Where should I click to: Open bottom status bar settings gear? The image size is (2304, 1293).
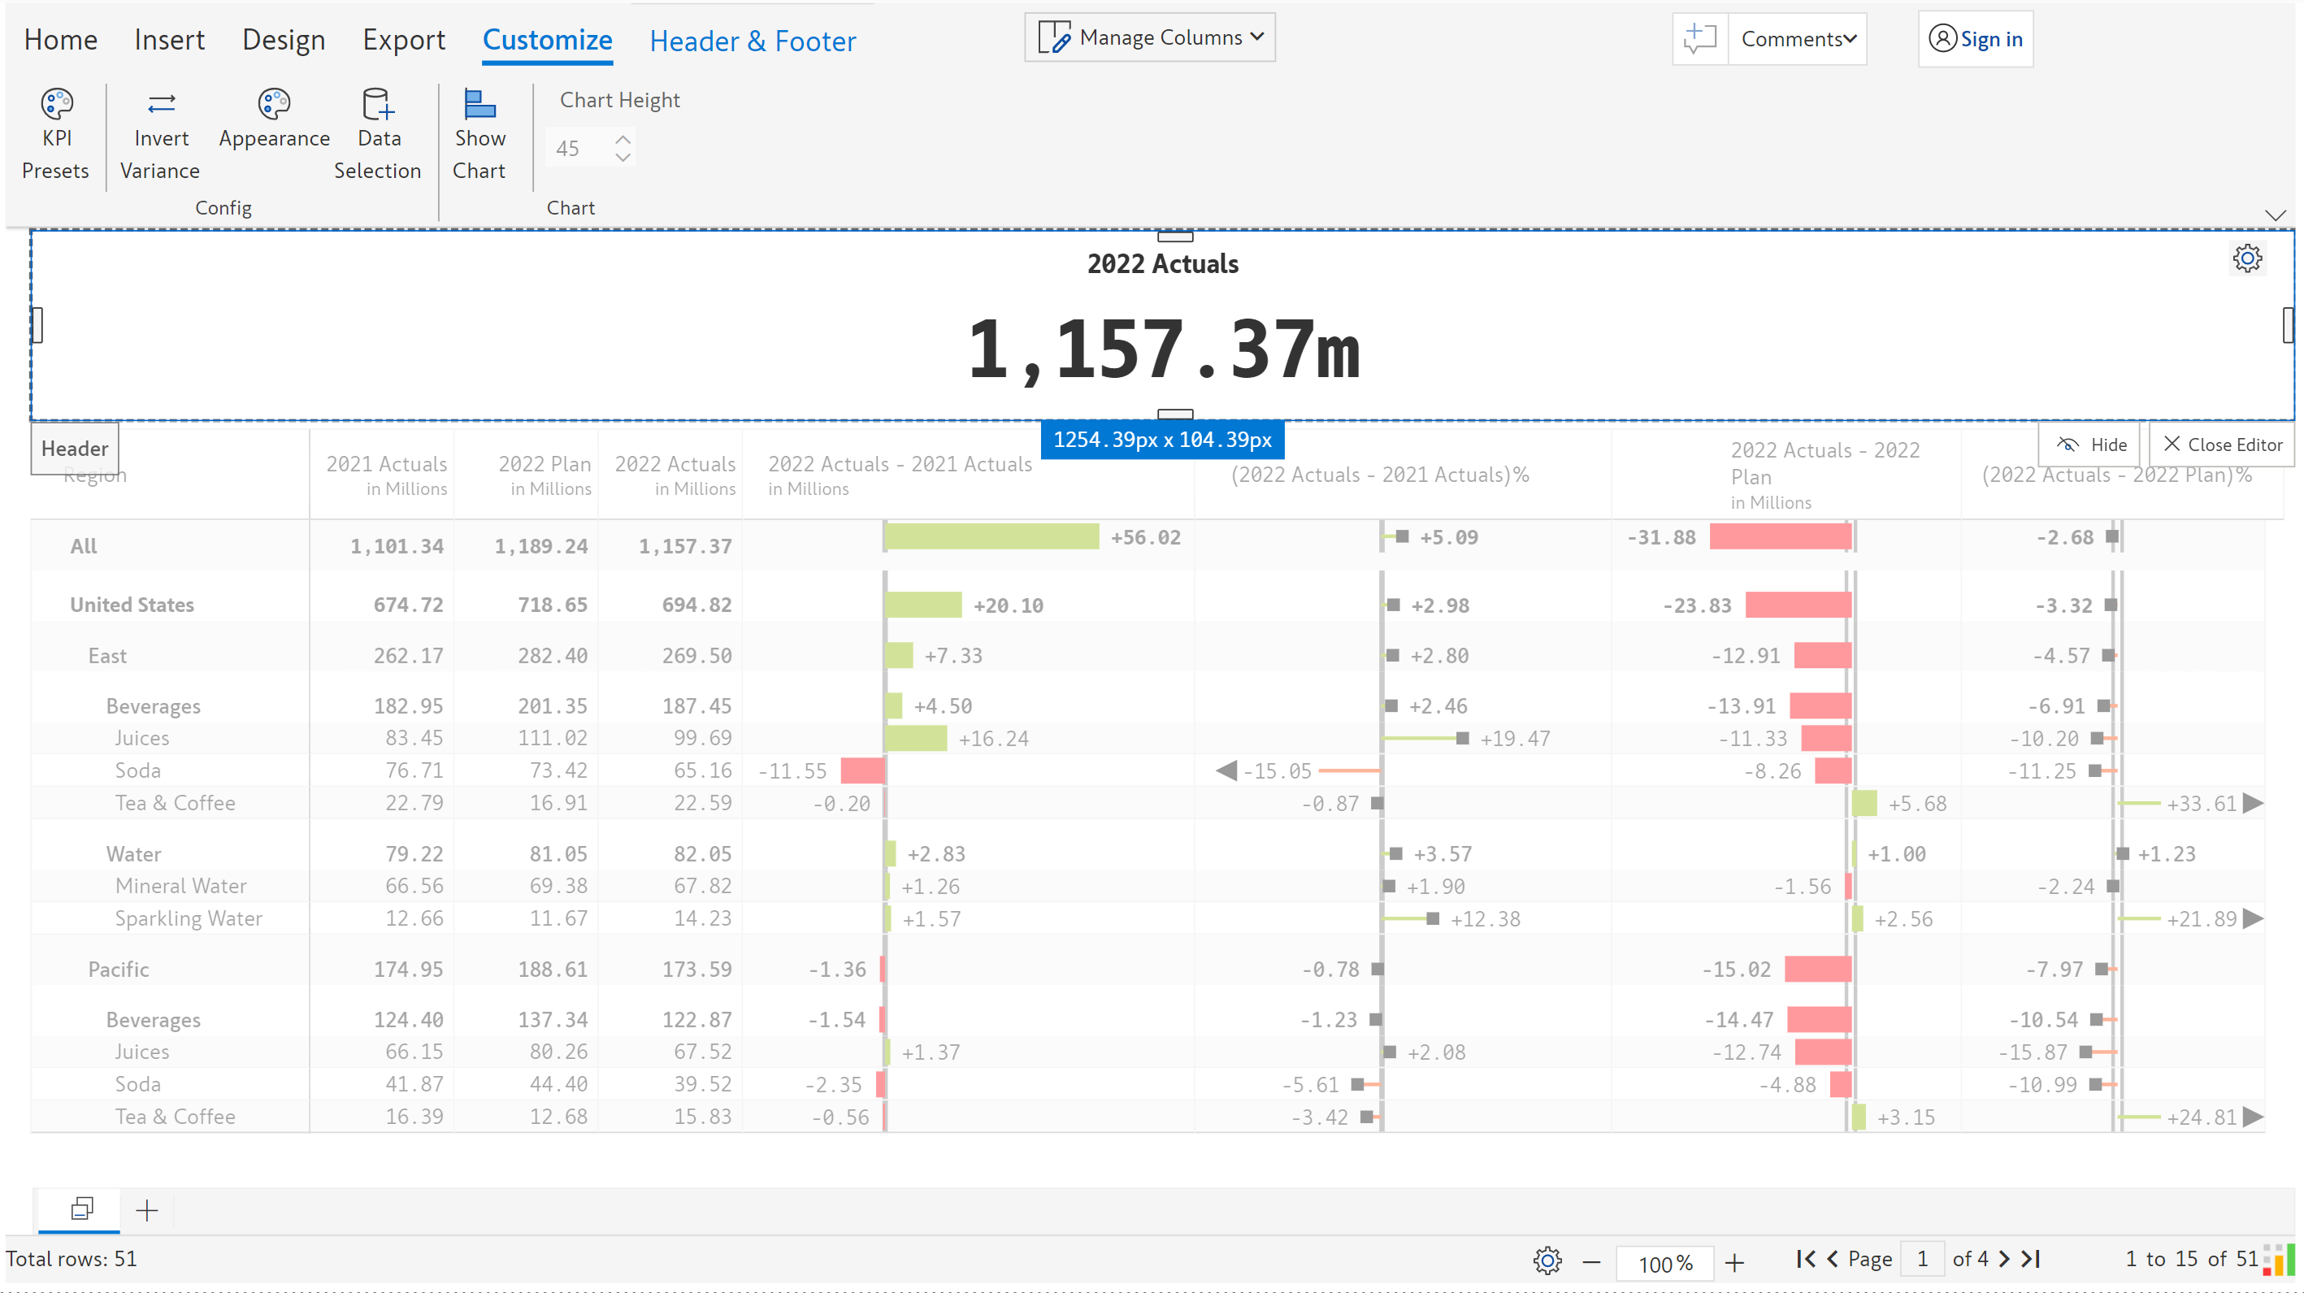coord(1547,1261)
